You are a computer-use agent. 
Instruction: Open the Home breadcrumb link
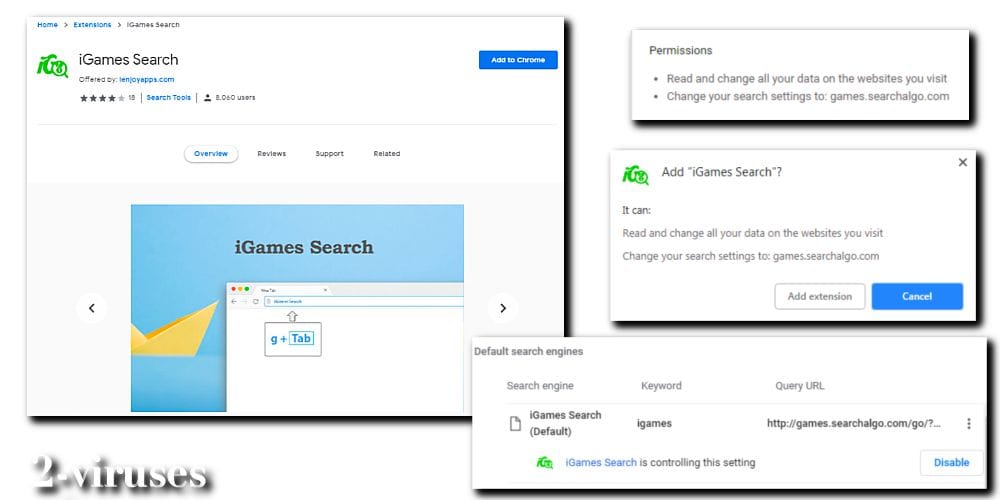pyautogui.click(x=47, y=25)
